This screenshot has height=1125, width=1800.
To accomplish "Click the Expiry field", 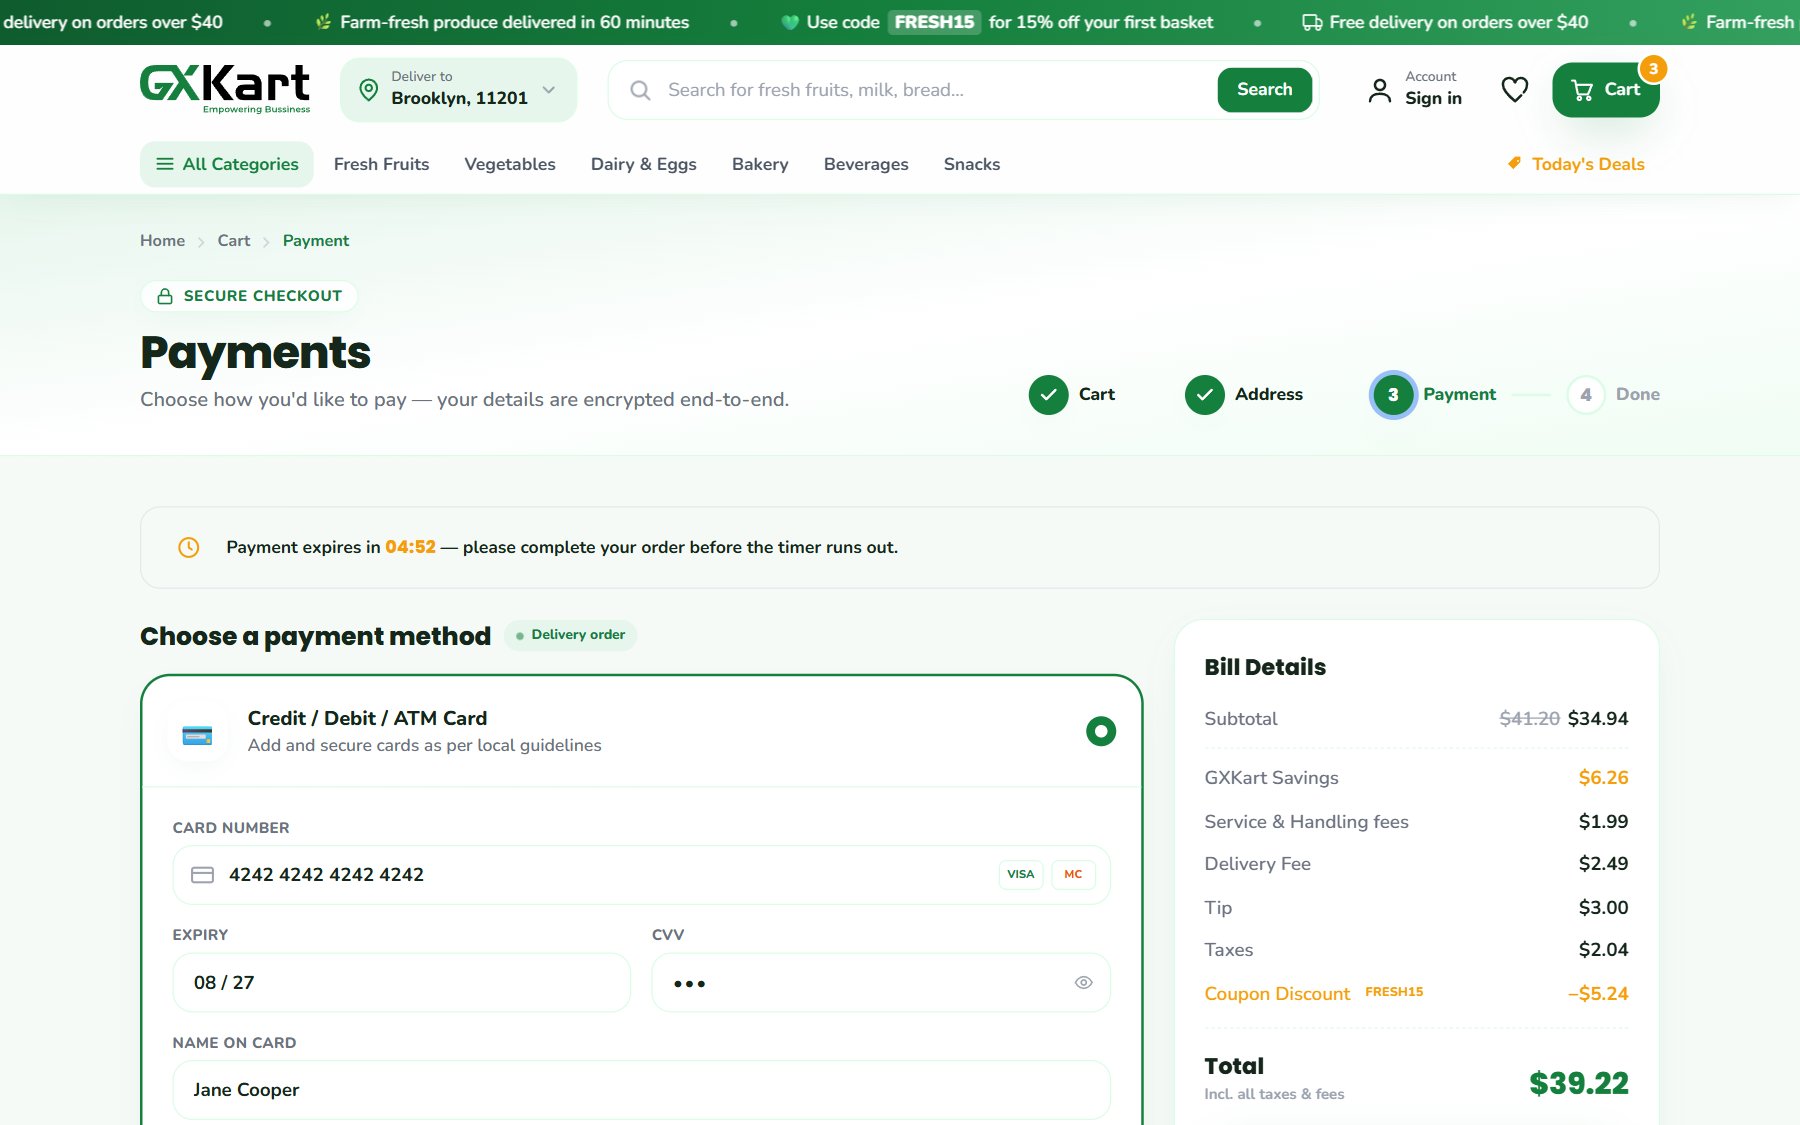I will [401, 983].
